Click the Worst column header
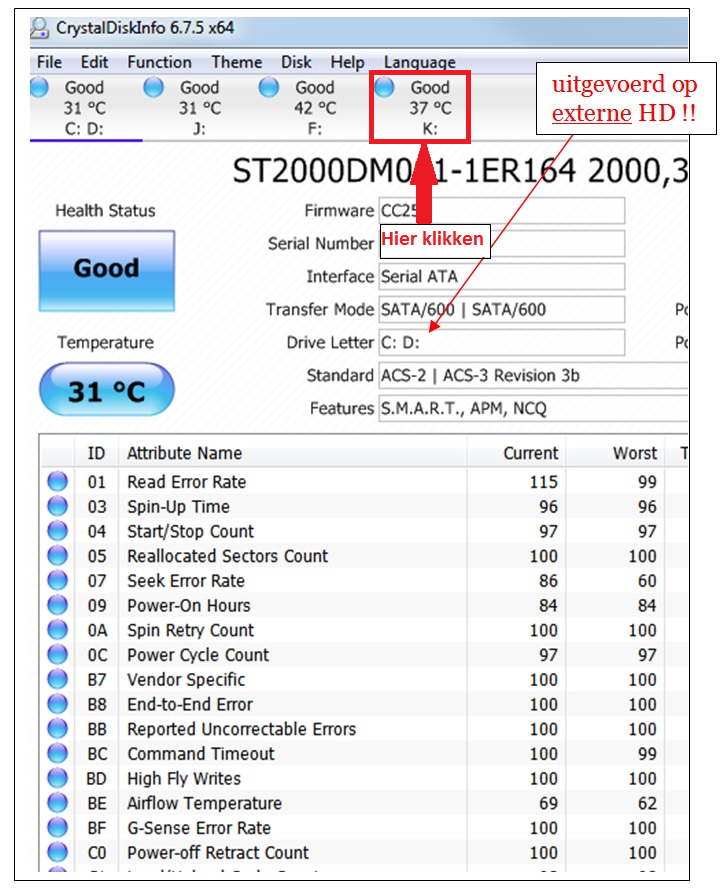Viewport: 727px width, 895px height. pyautogui.click(x=615, y=453)
